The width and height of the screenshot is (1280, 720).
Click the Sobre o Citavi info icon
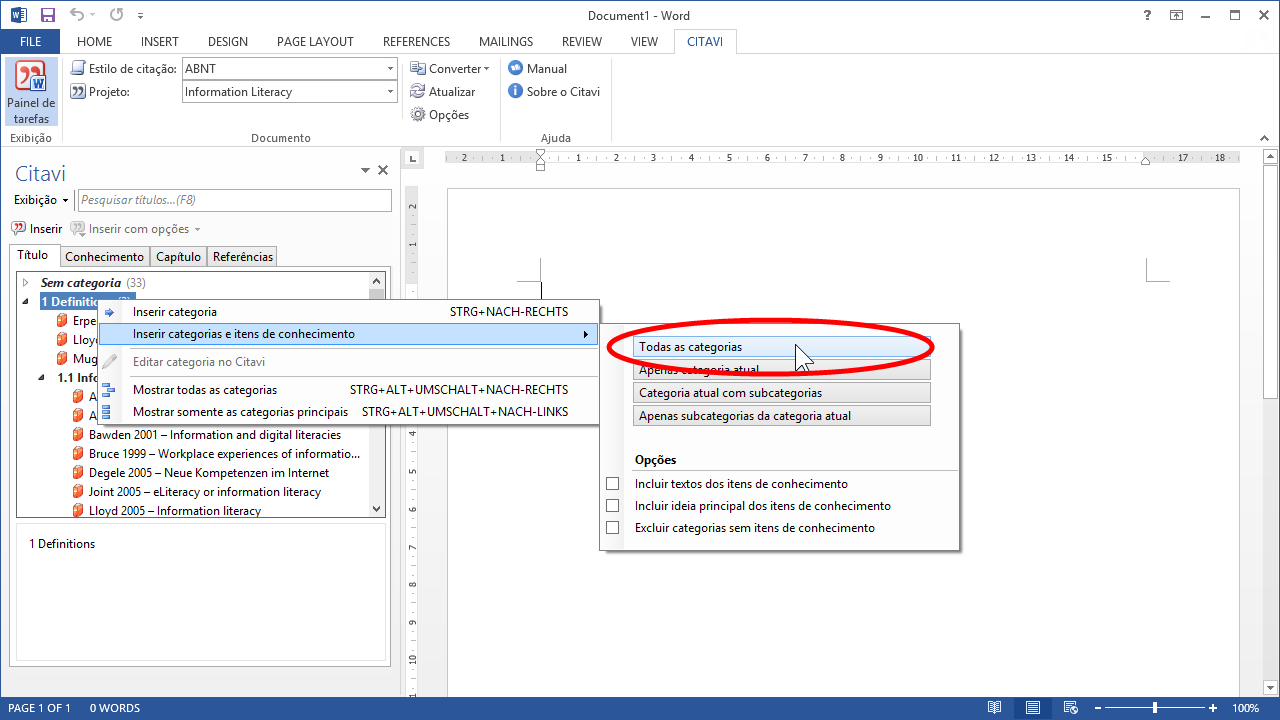tap(516, 91)
